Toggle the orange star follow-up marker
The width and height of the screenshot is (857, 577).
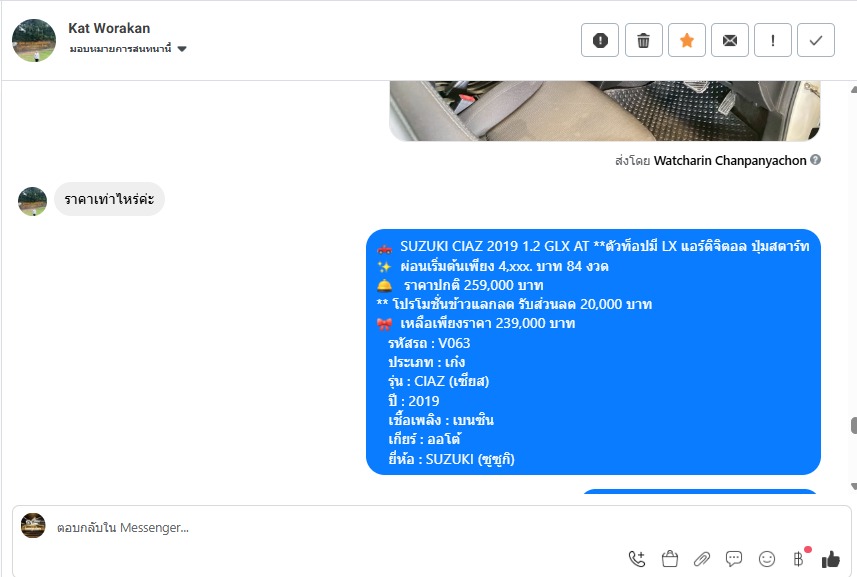pos(686,40)
